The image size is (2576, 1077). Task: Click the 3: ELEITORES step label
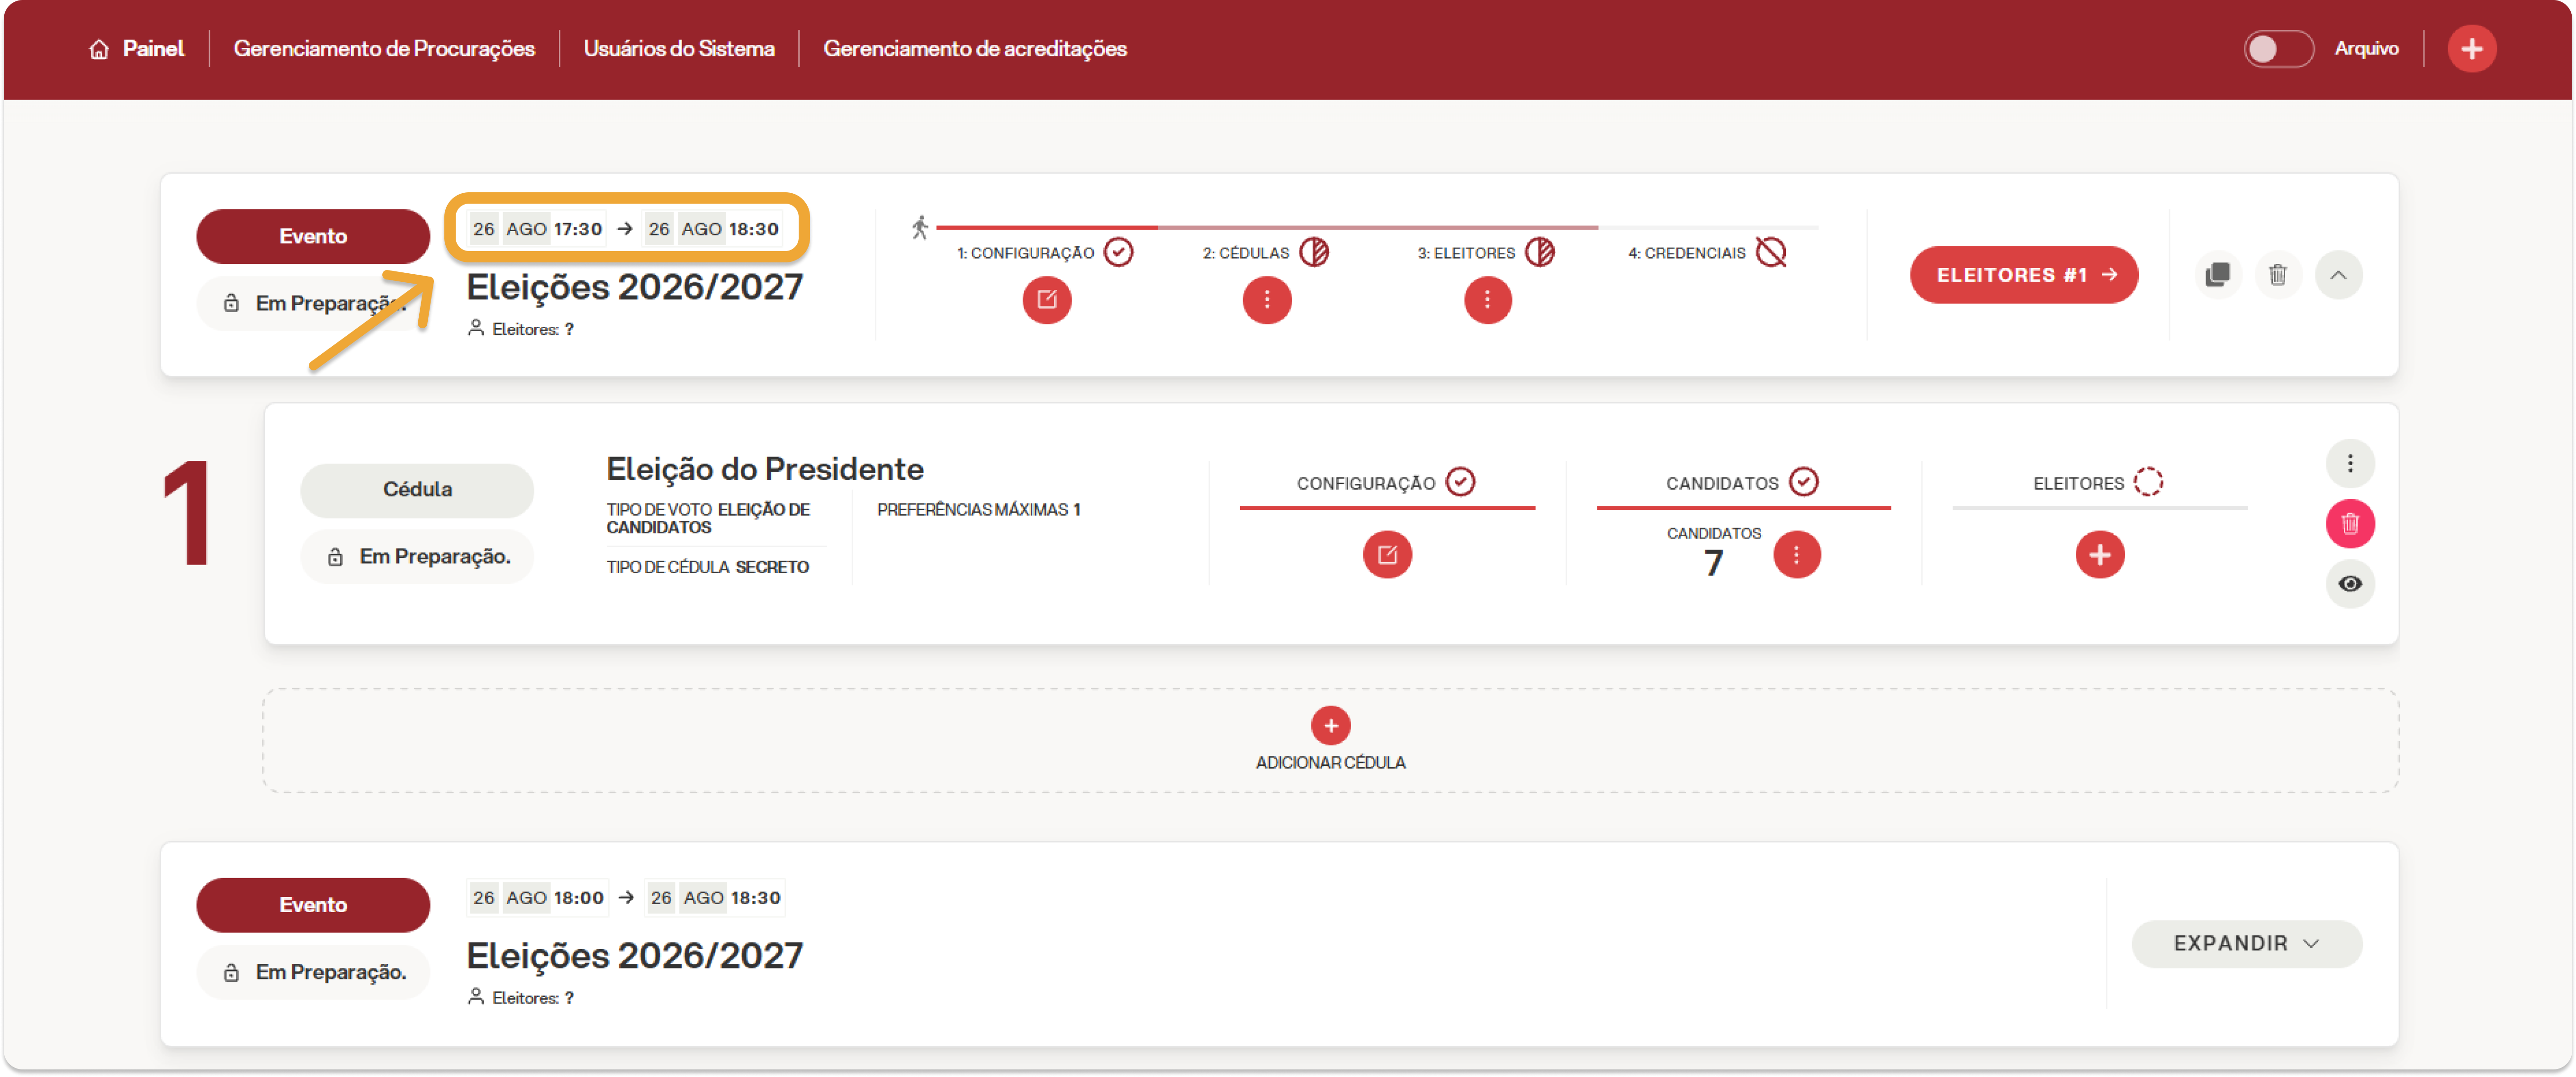[x=1466, y=253]
